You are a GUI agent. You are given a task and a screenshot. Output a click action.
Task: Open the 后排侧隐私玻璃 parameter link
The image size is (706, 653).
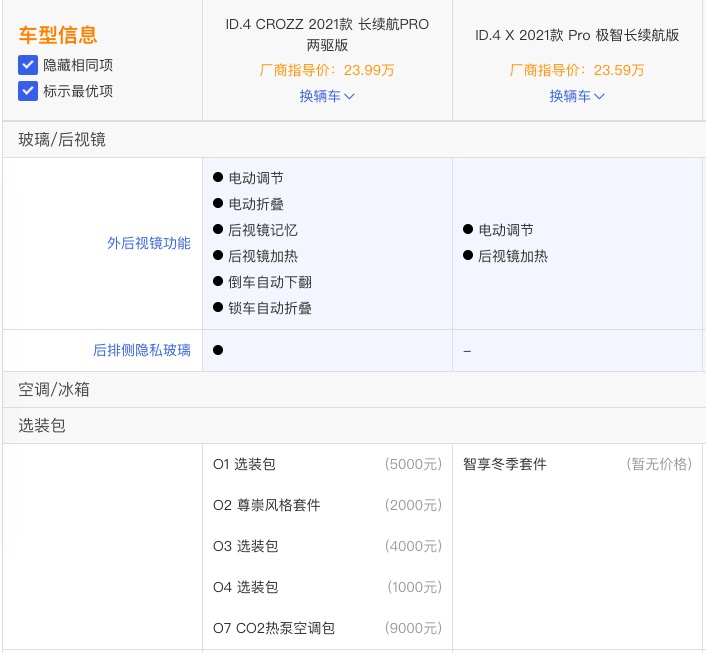tap(142, 350)
